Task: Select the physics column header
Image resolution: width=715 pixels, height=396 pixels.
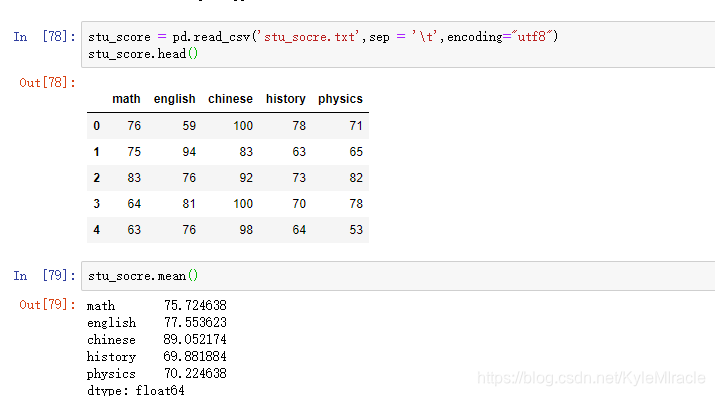Action: click(340, 99)
